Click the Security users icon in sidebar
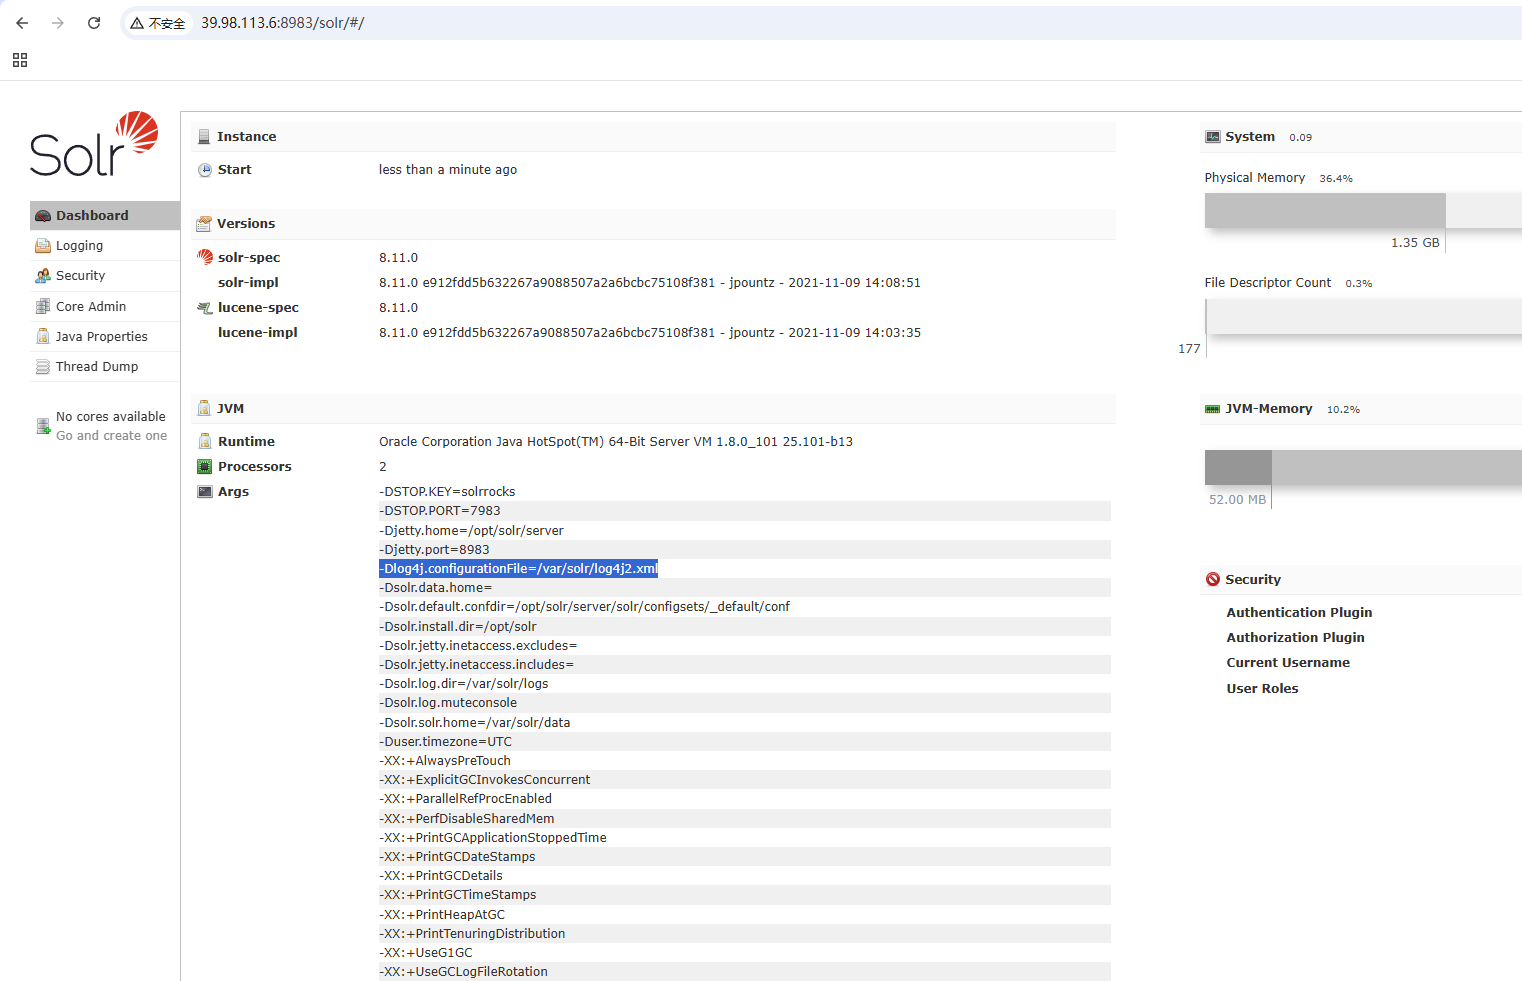This screenshot has width=1522, height=981. 43,276
